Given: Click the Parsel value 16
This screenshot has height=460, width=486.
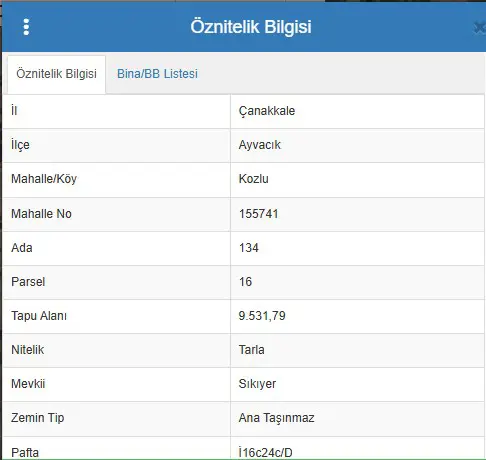Looking at the screenshot, I should (x=245, y=282).
